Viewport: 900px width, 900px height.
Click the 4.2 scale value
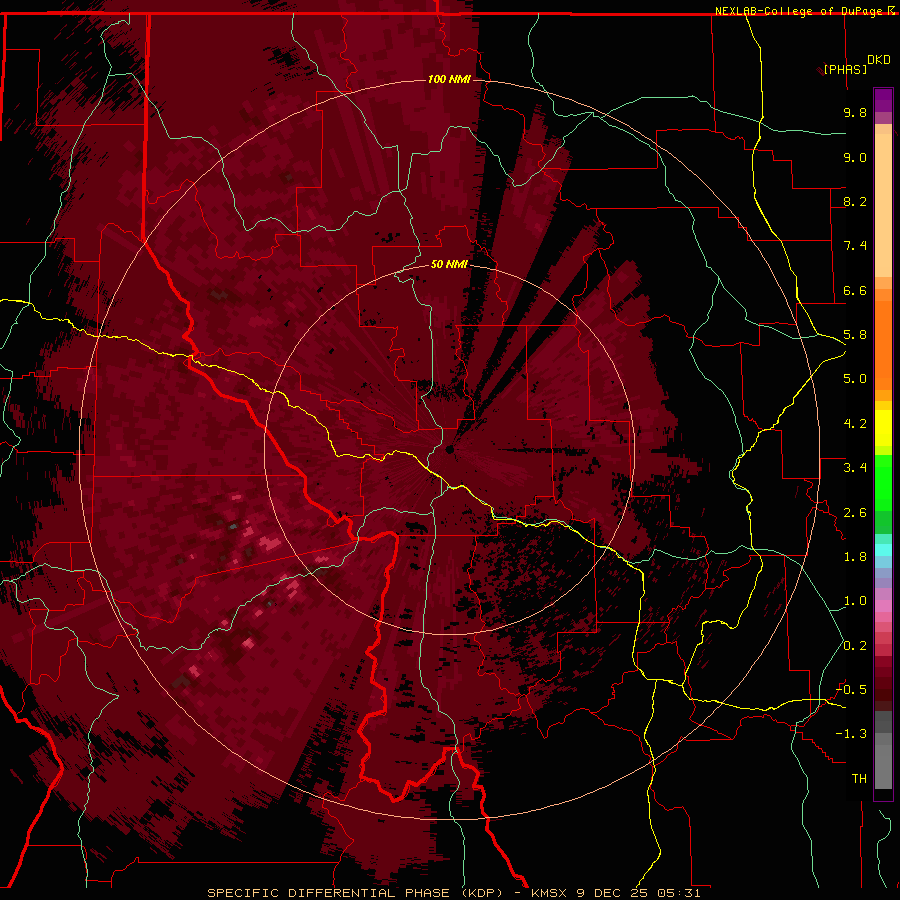[855, 424]
